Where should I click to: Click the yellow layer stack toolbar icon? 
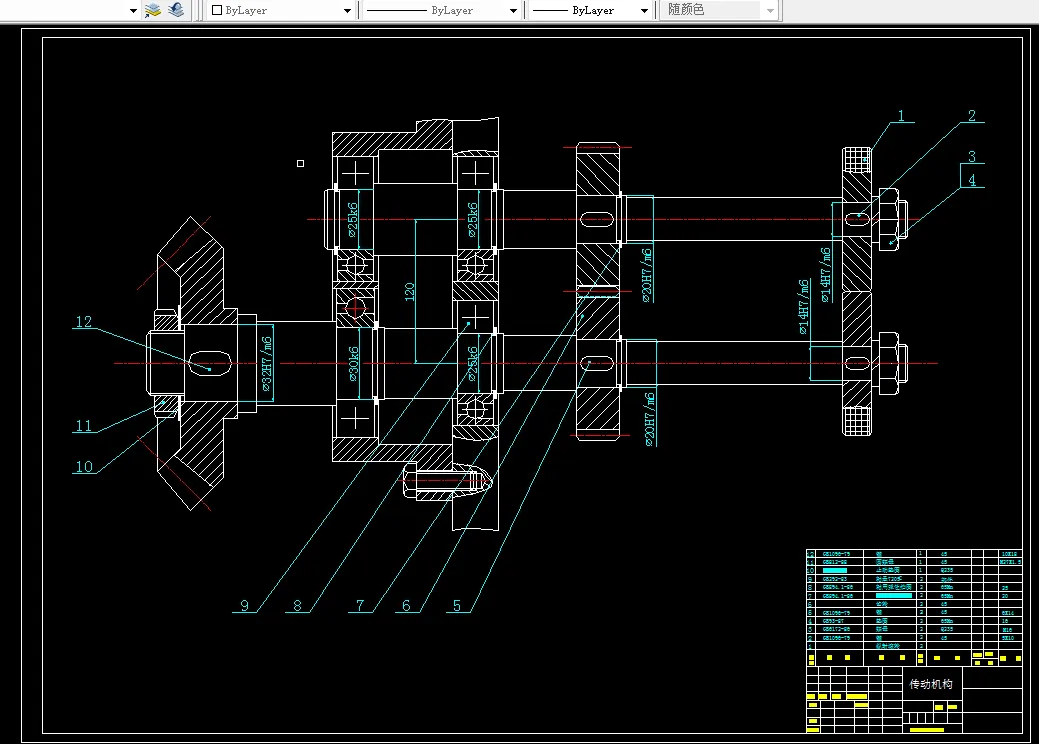[x=153, y=10]
